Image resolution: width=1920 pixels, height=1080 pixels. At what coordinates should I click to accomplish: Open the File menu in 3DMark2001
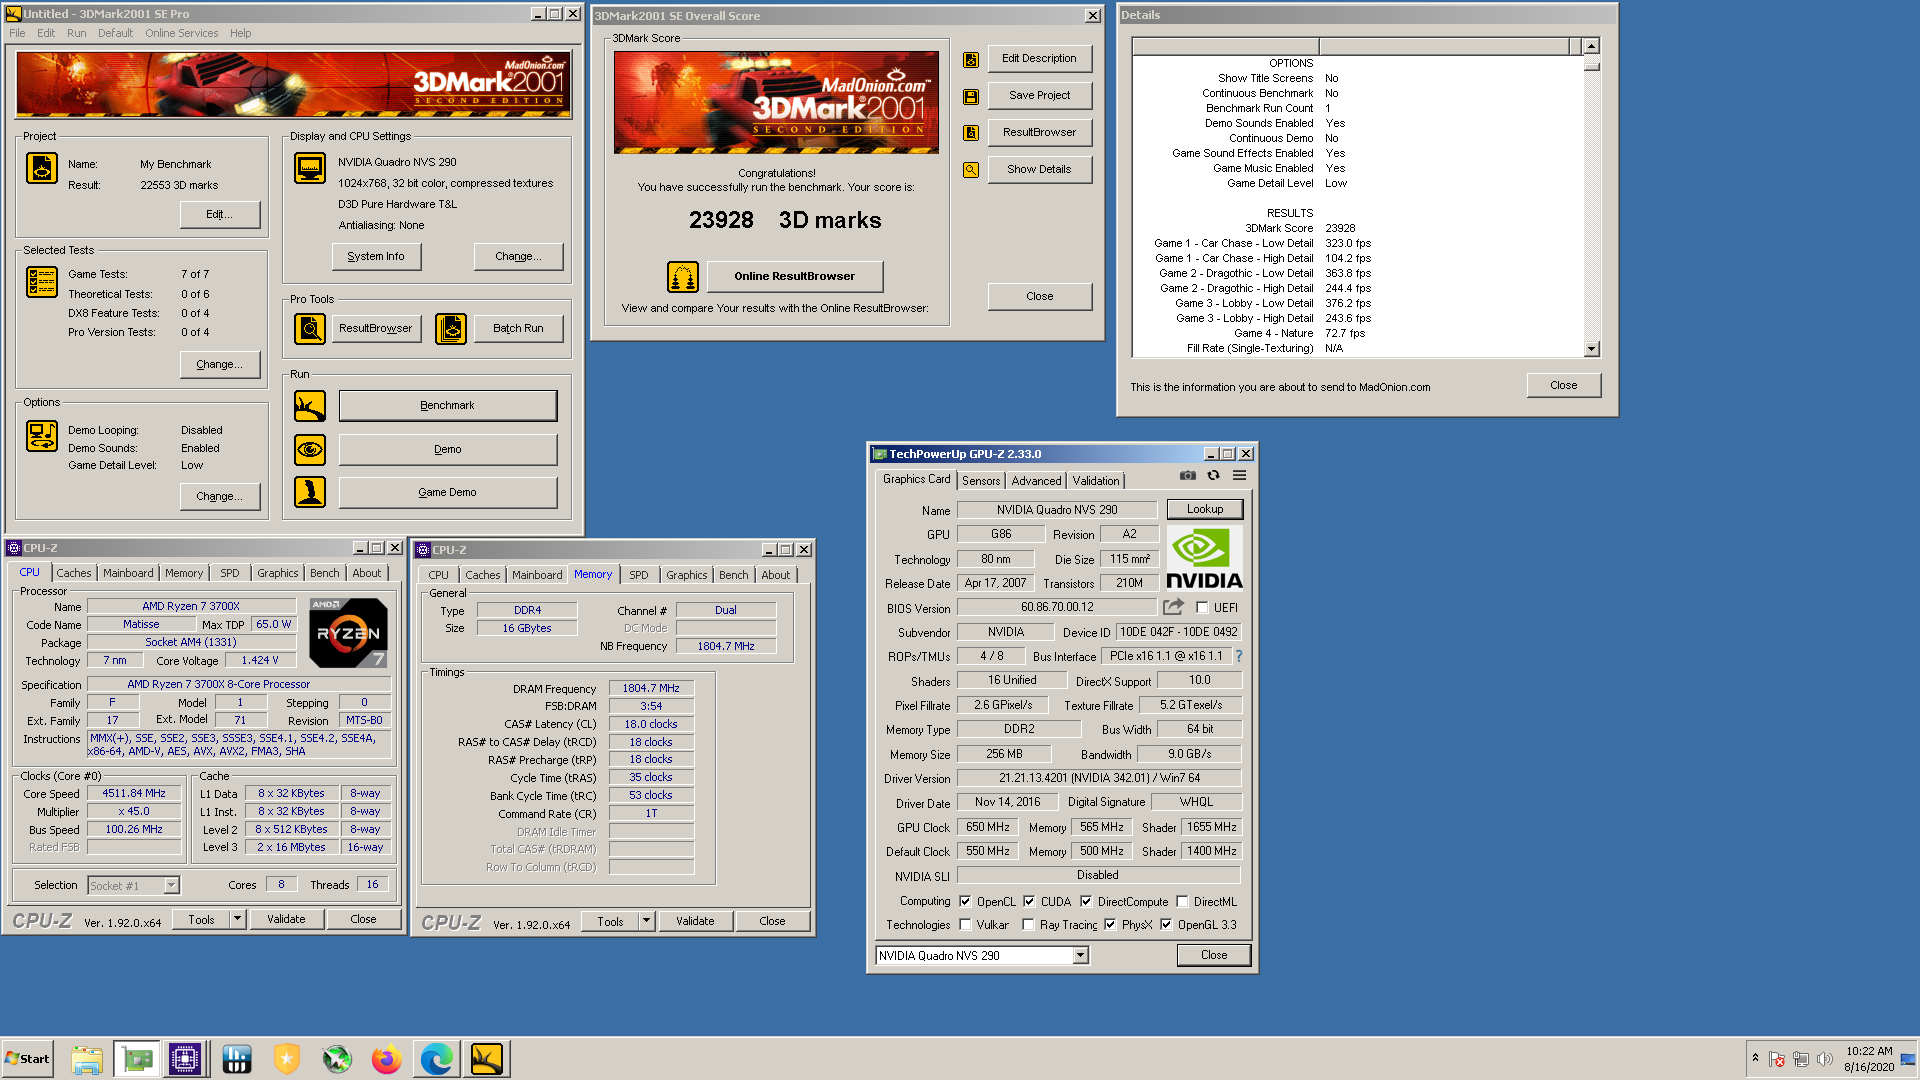[x=17, y=33]
